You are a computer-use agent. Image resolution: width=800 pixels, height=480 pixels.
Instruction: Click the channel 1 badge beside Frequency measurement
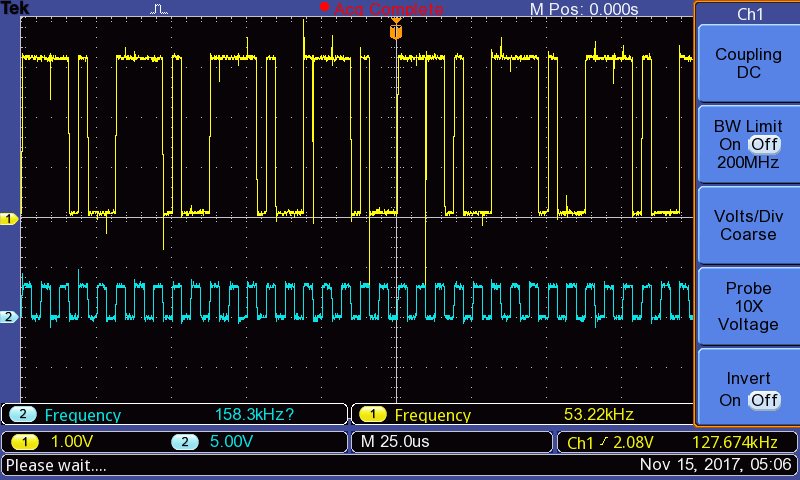pyautogui.click(x=372, y=414)
